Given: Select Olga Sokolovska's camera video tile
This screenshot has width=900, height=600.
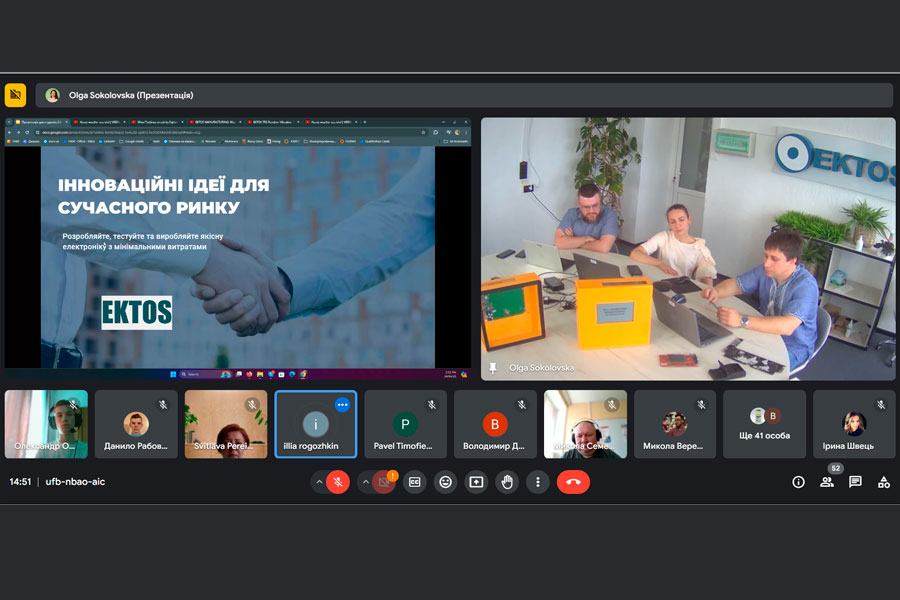Looking at the screenshot, I should [688, 249].
